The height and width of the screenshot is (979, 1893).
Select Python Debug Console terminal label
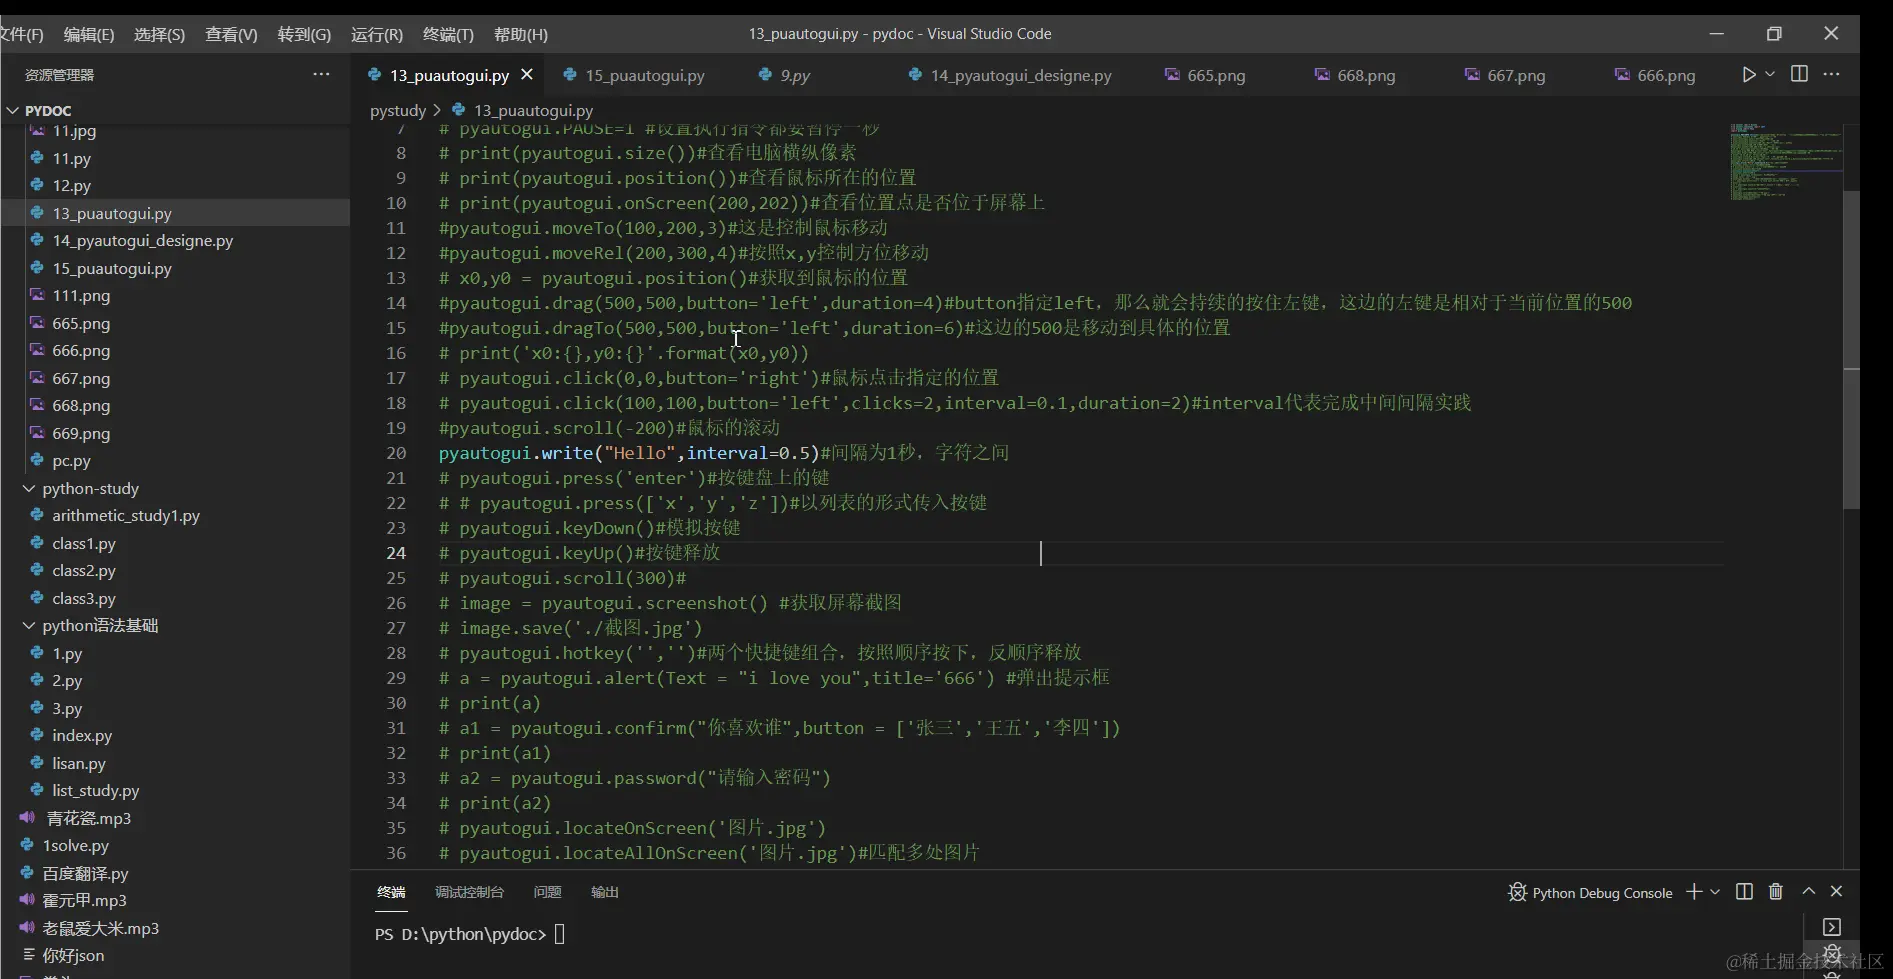click(x=1602, y=893)
